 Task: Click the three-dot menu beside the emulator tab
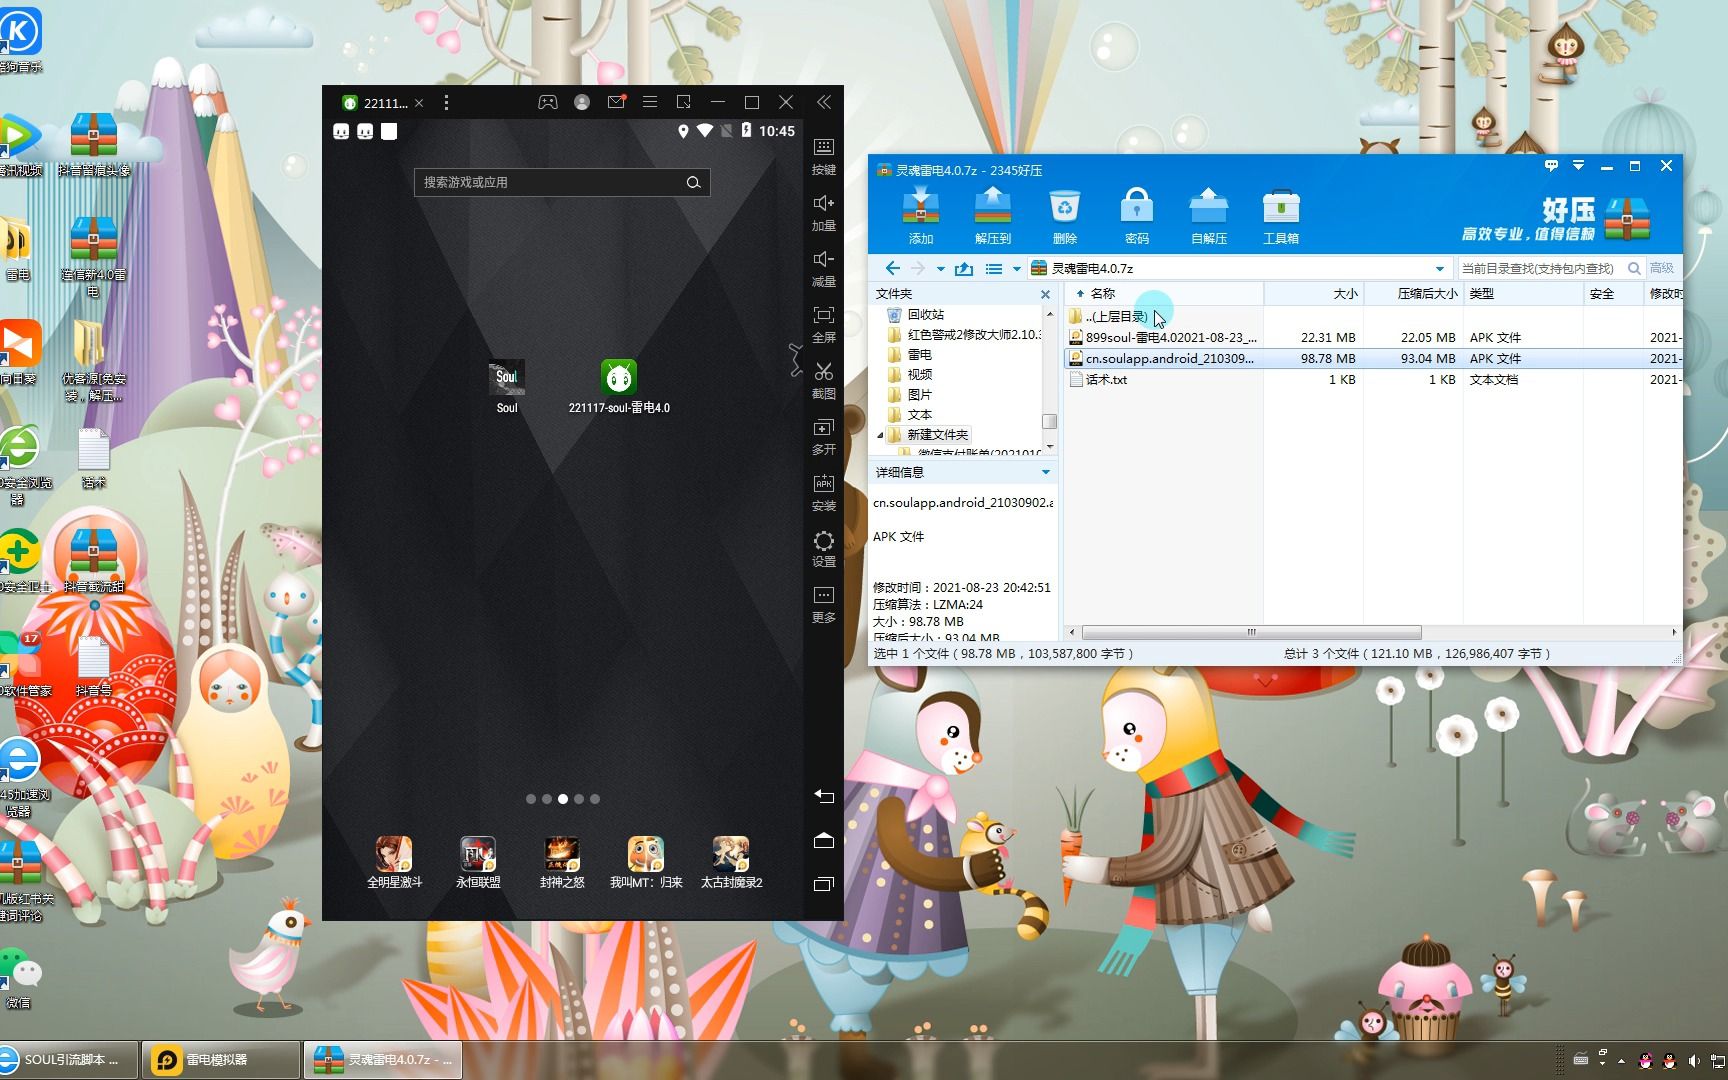[x=446, y=103]
